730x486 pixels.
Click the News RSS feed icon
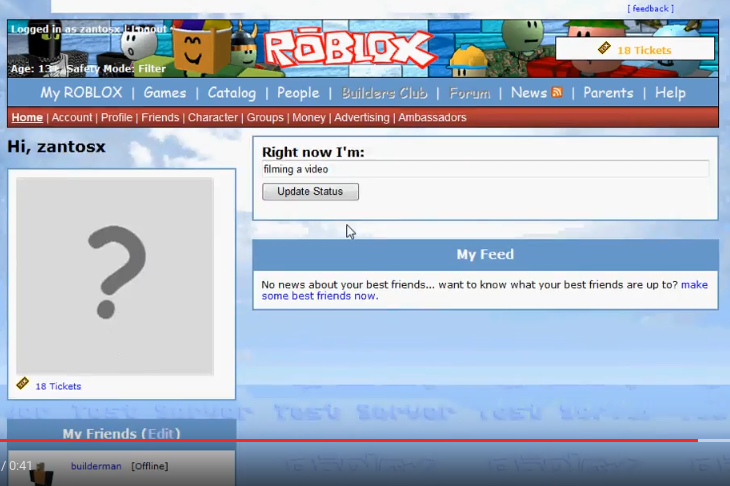(556, 92)
